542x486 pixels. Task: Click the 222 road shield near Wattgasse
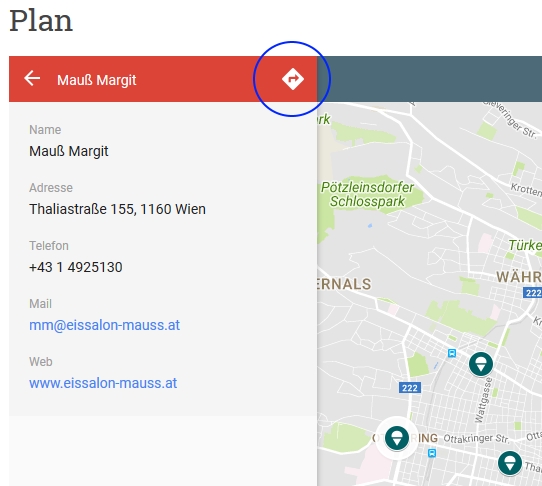[x=410, y=388]
